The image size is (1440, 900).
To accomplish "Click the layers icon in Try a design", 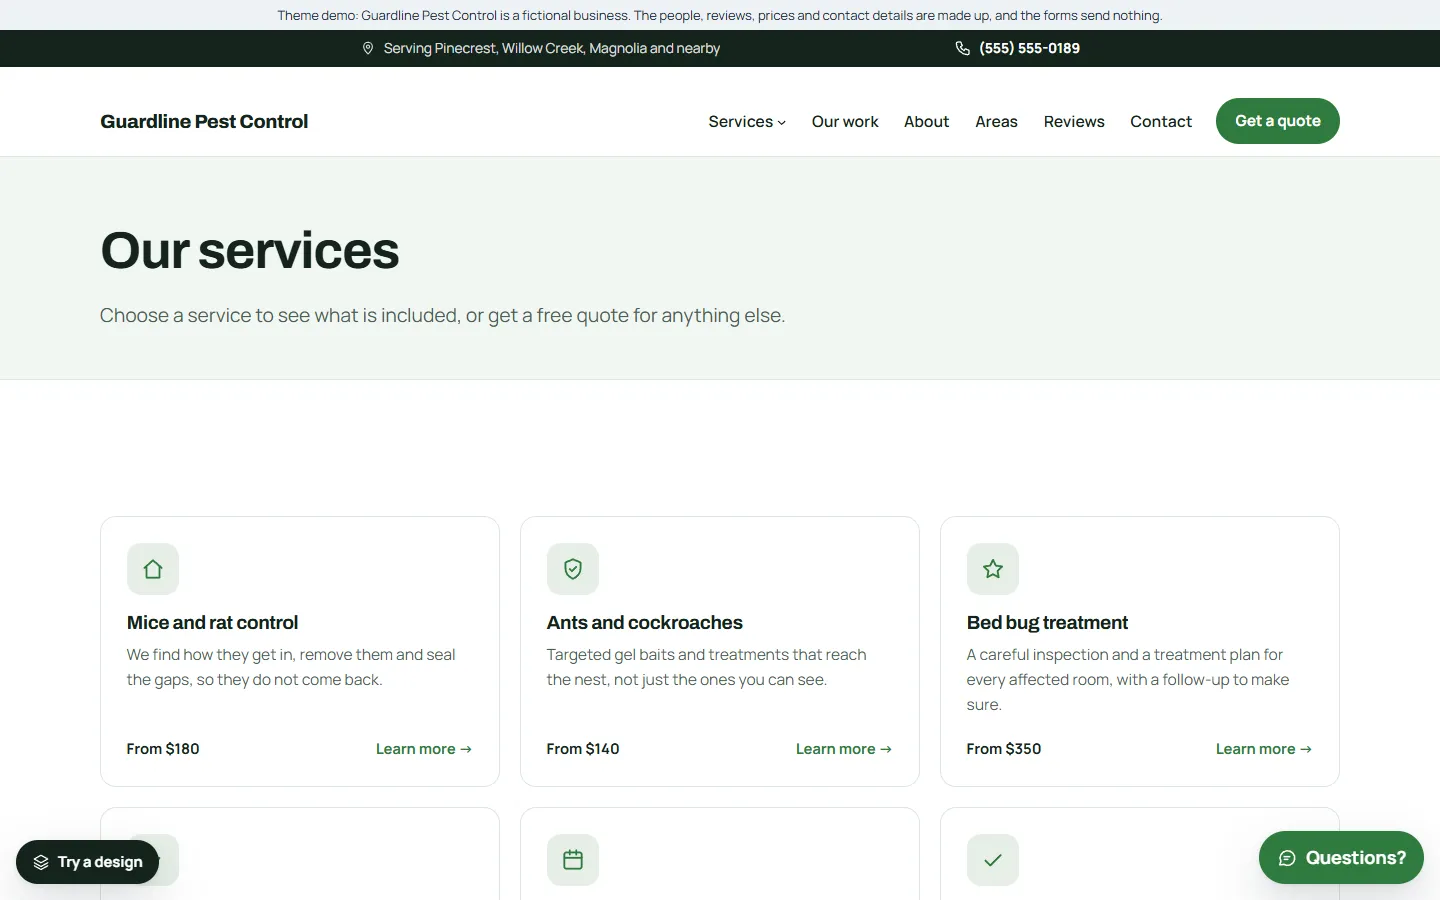I will click(41, 862).
